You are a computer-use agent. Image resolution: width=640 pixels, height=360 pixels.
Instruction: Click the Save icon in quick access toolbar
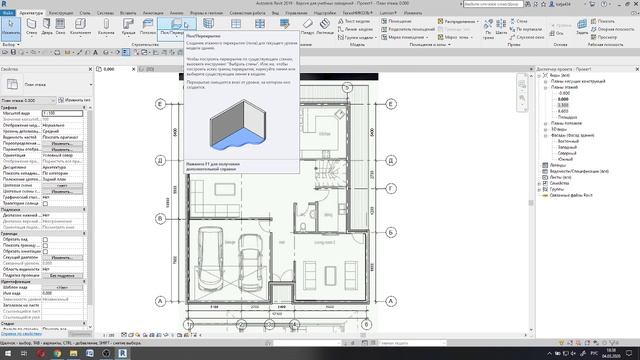point(13,52)
